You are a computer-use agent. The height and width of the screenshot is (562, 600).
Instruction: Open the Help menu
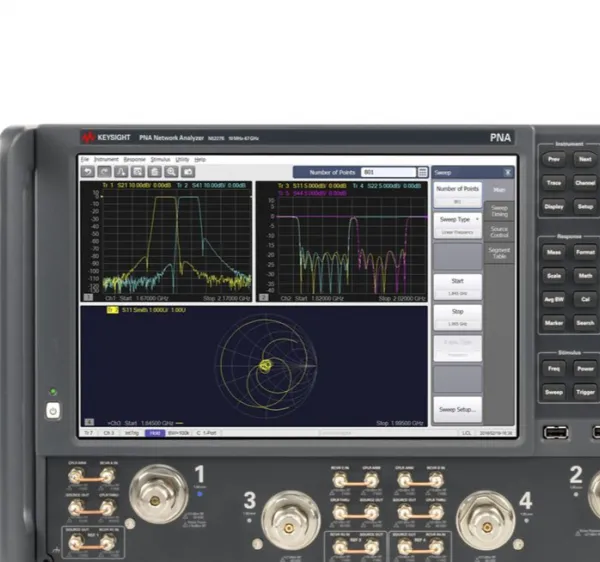pos(200,160)
